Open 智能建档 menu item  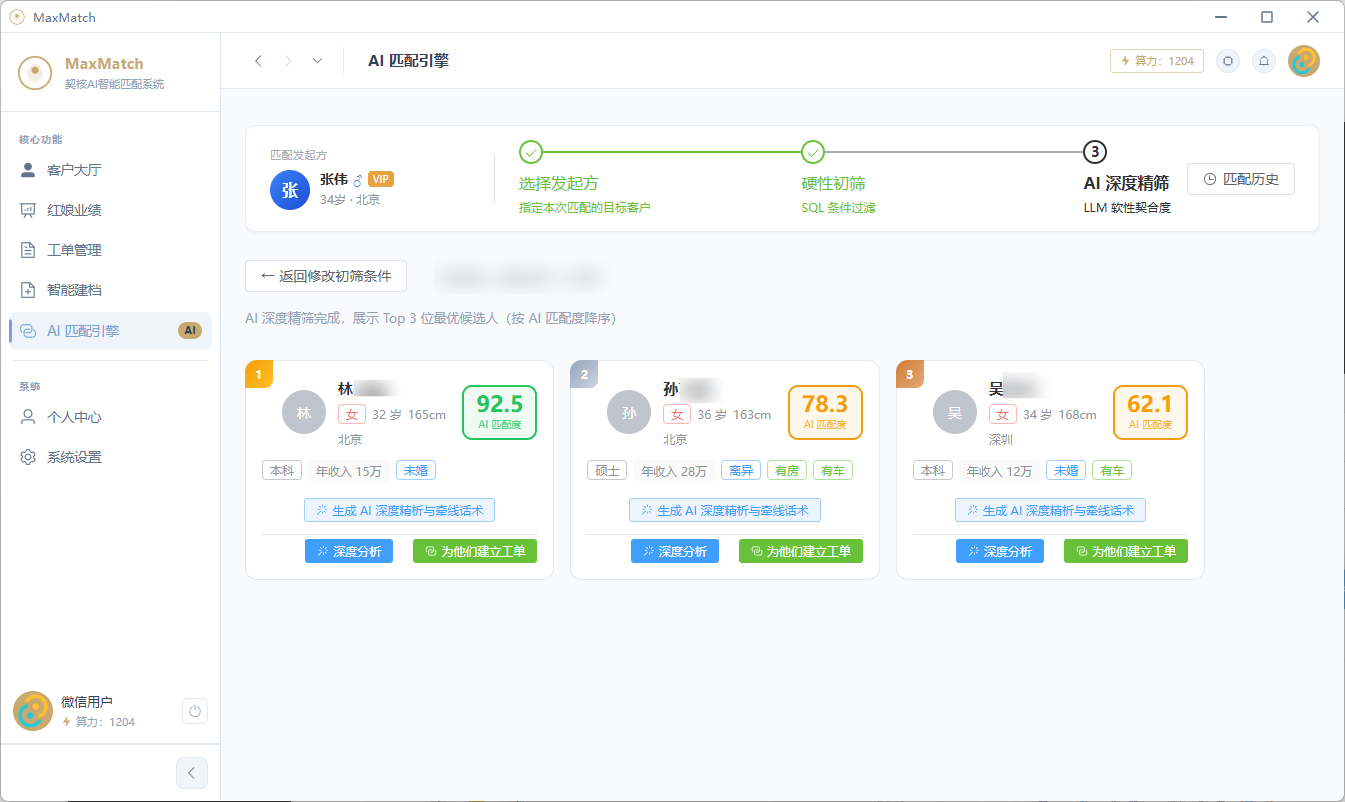tap(110, 290)
